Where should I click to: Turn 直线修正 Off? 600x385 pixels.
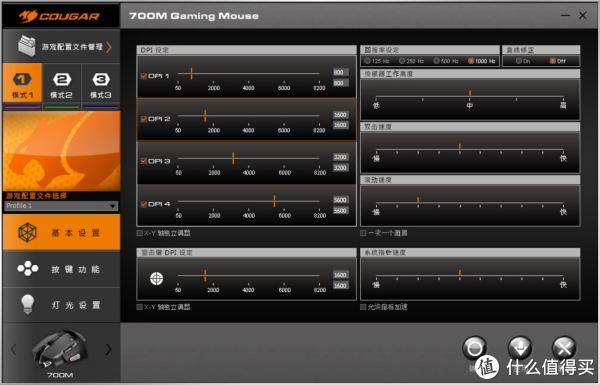553,61
